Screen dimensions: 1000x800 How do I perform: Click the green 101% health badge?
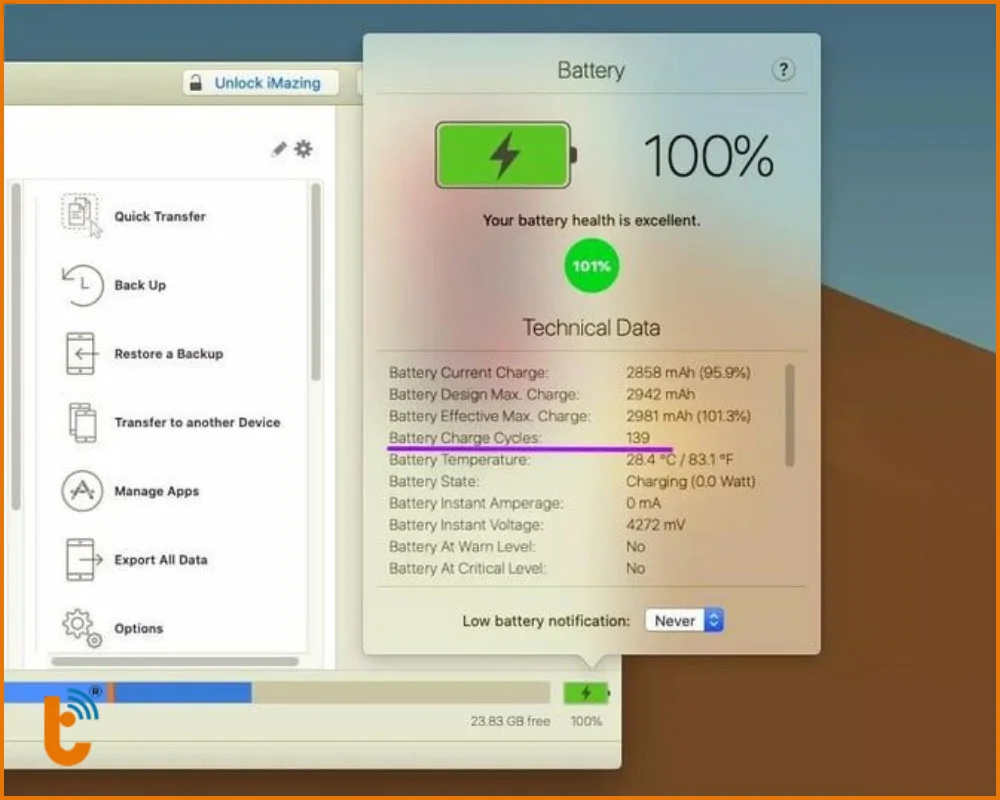591,267
